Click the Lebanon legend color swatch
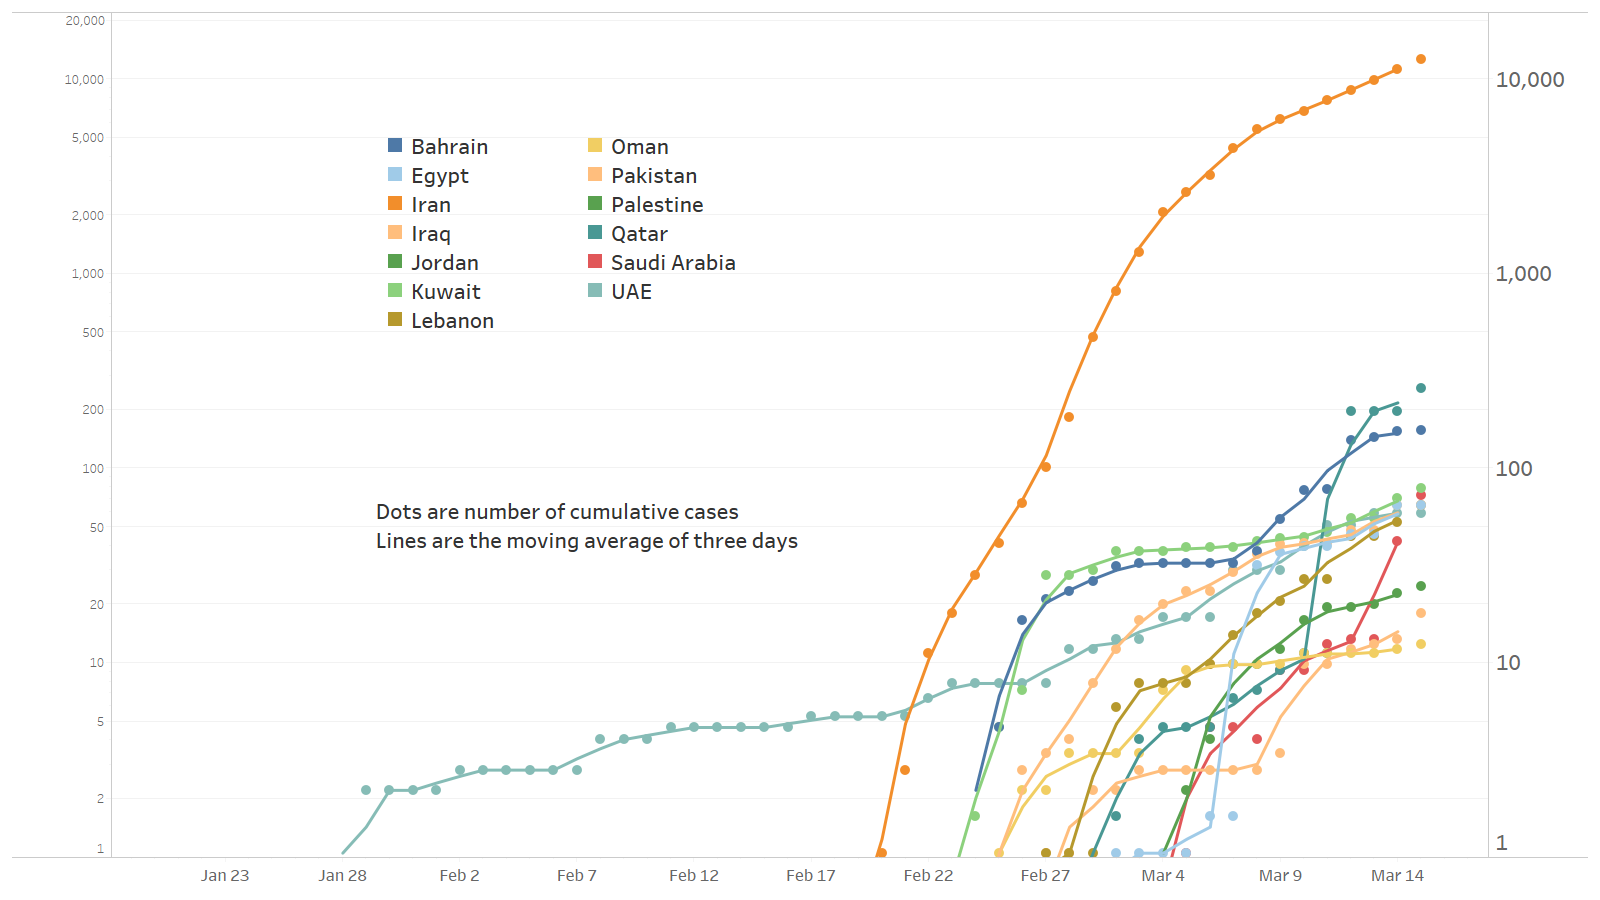 coord(395,320)
